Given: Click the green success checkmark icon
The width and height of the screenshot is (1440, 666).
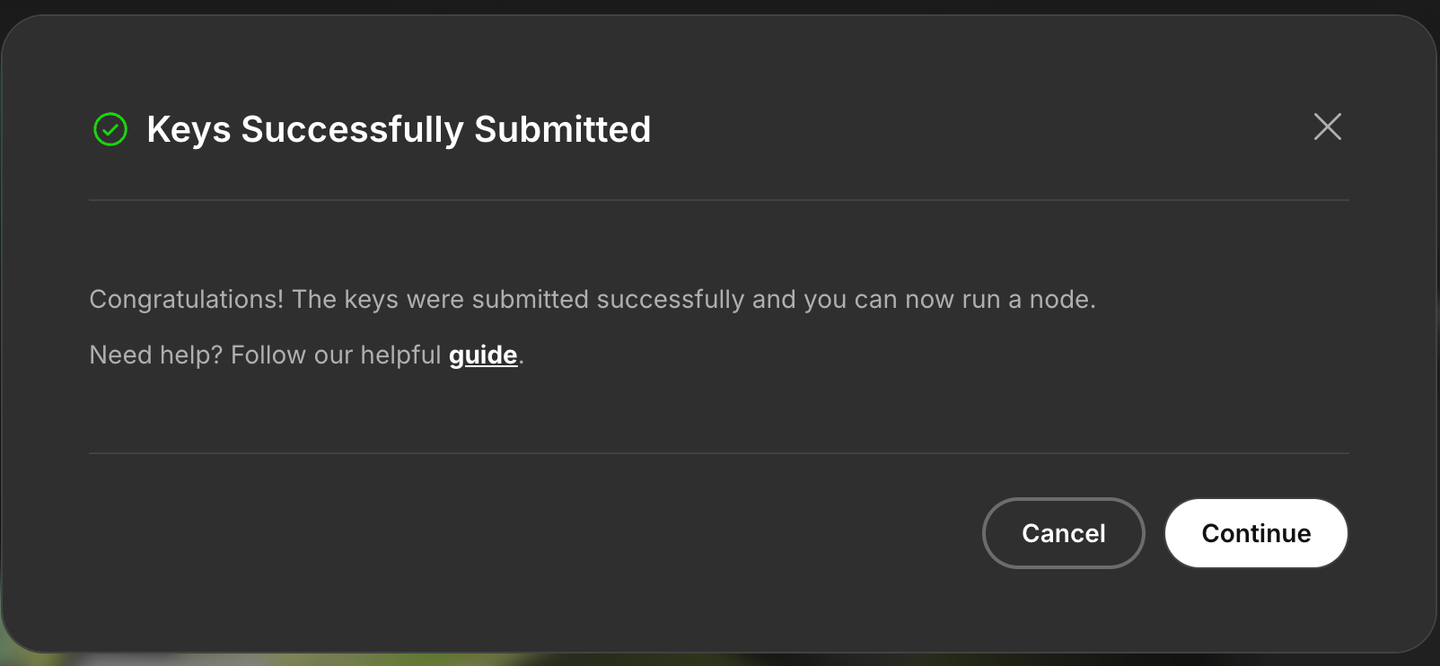Looking at the screenshot, I should [110, 129].
